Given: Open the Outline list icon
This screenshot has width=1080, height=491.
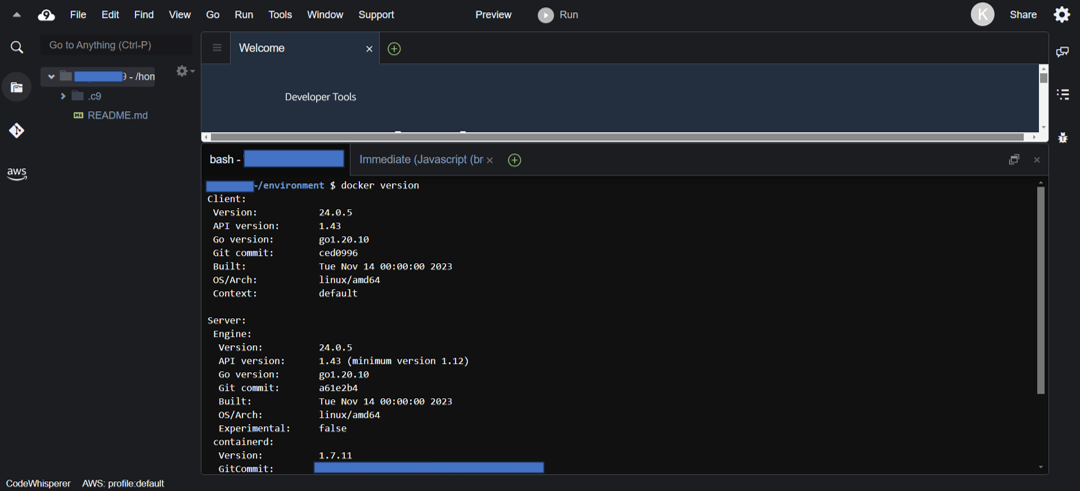Looking at the screenshot, I should coord(1063,94).
